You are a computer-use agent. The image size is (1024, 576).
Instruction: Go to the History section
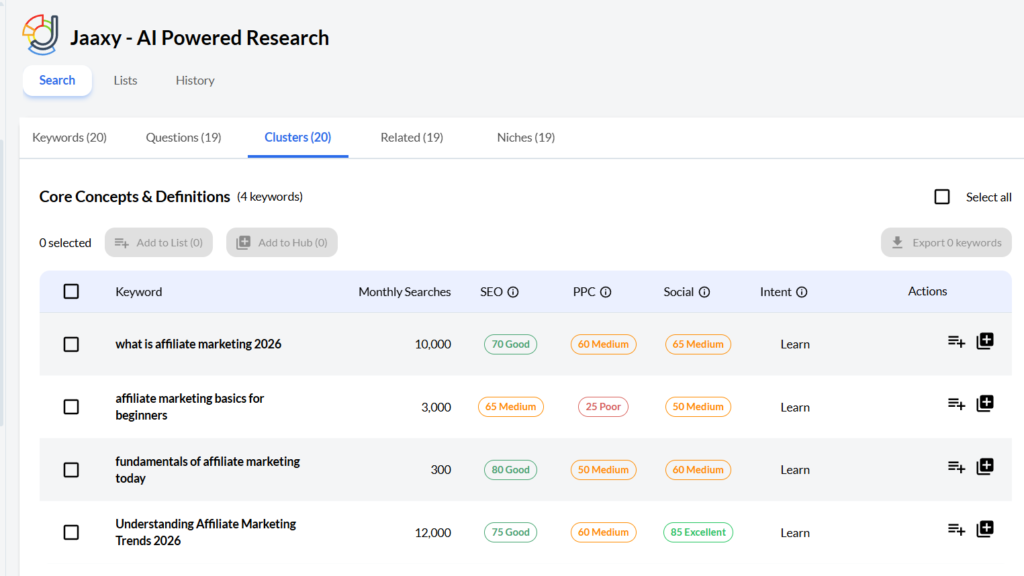[195, 81]
